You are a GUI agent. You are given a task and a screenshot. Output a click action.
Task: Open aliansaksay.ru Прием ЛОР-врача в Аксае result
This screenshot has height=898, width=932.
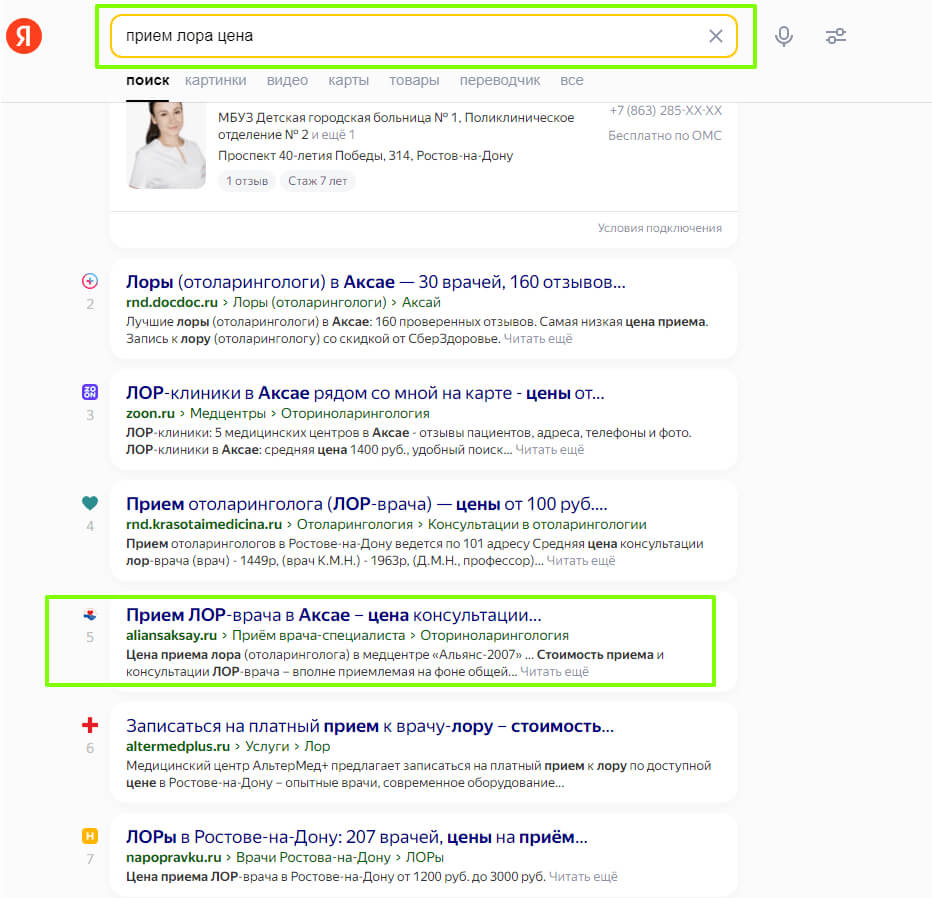tap(333, 615)
